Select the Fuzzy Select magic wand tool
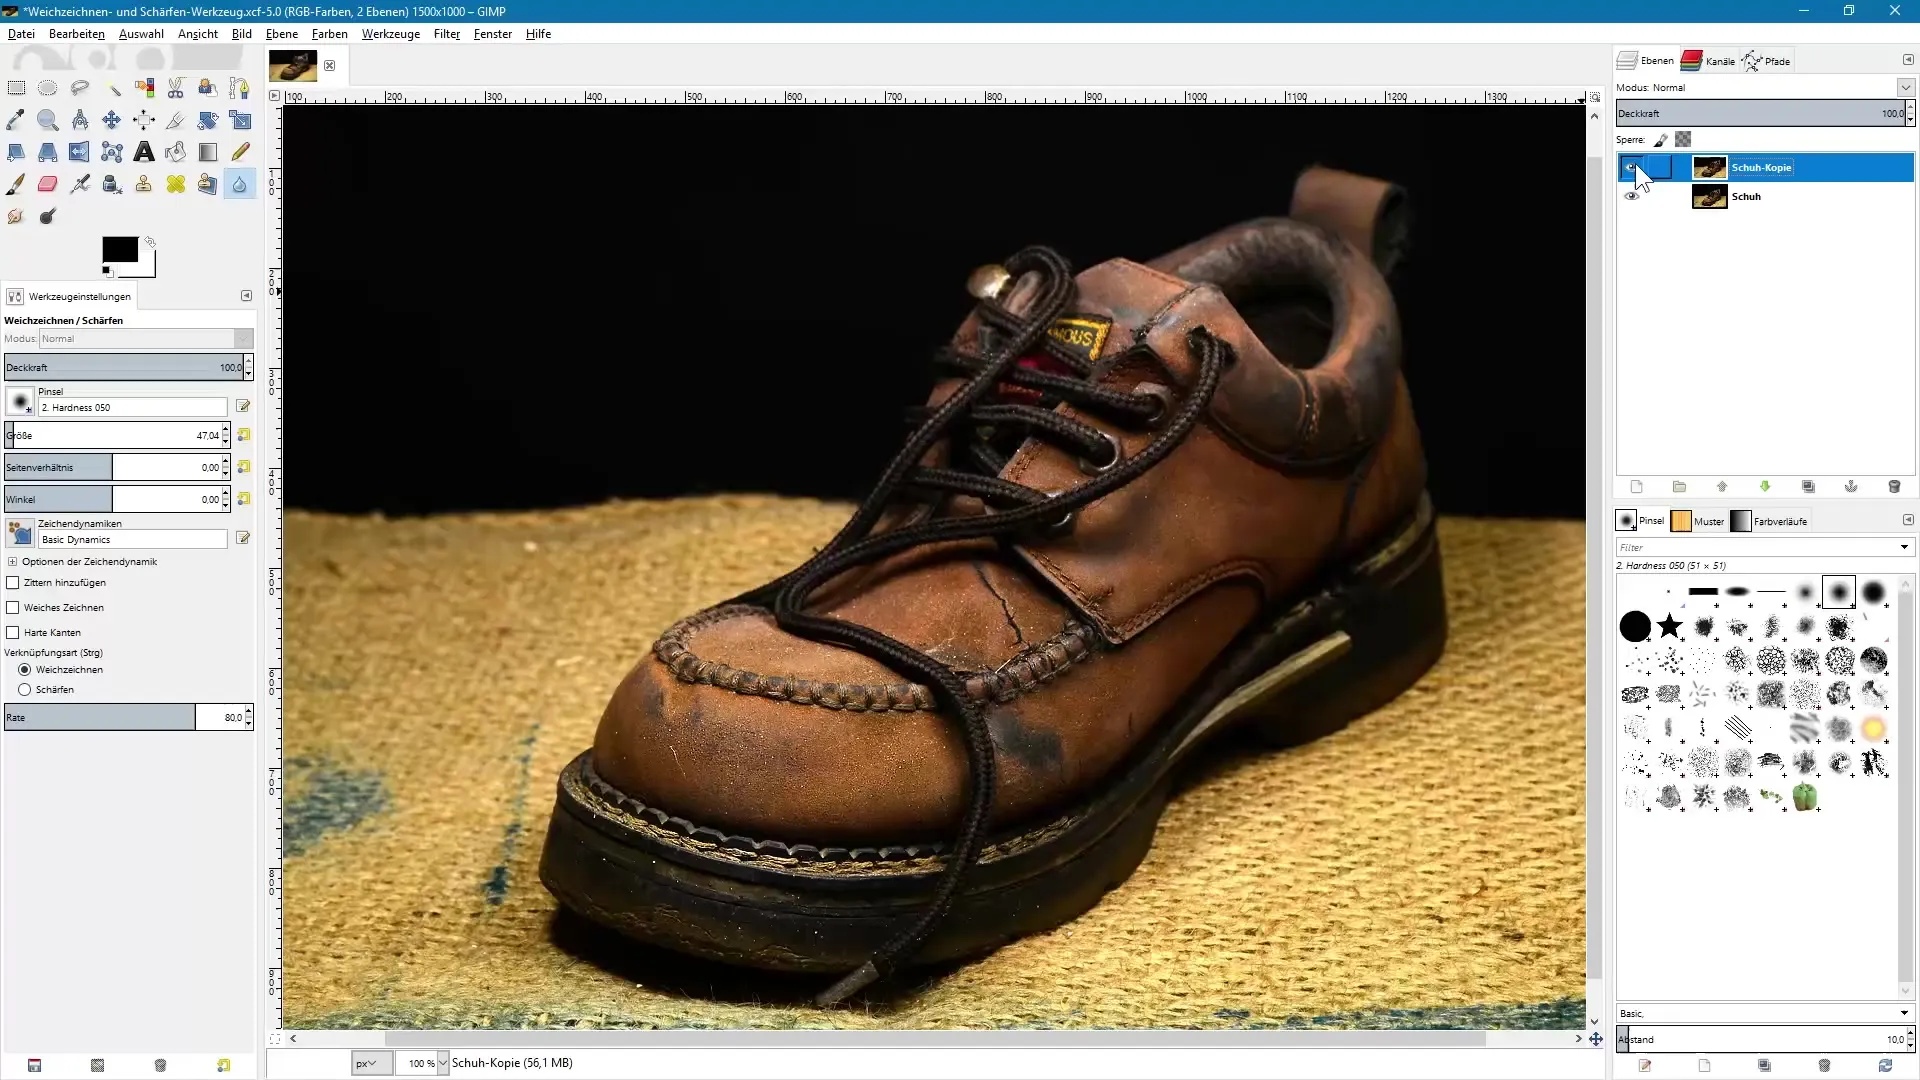The height and width of the screenshot is (1080, 1920). [x=112, y=88]
